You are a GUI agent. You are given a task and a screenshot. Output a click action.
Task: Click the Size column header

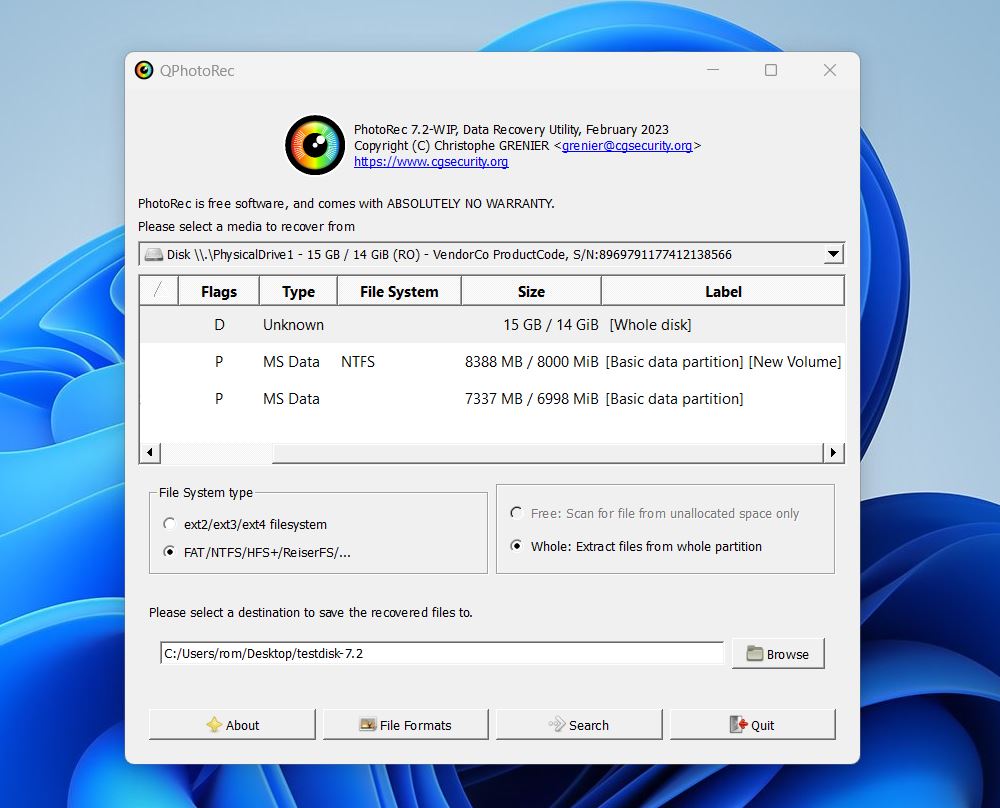(x=531, y=291)
